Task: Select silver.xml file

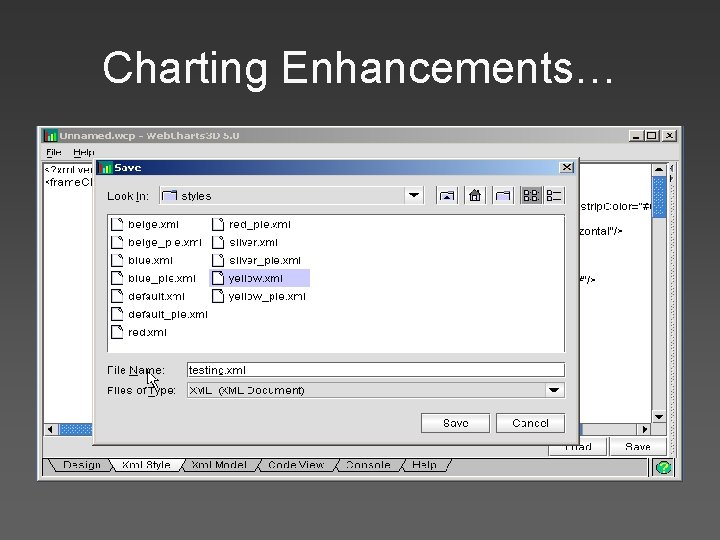Action: (245, 242)
